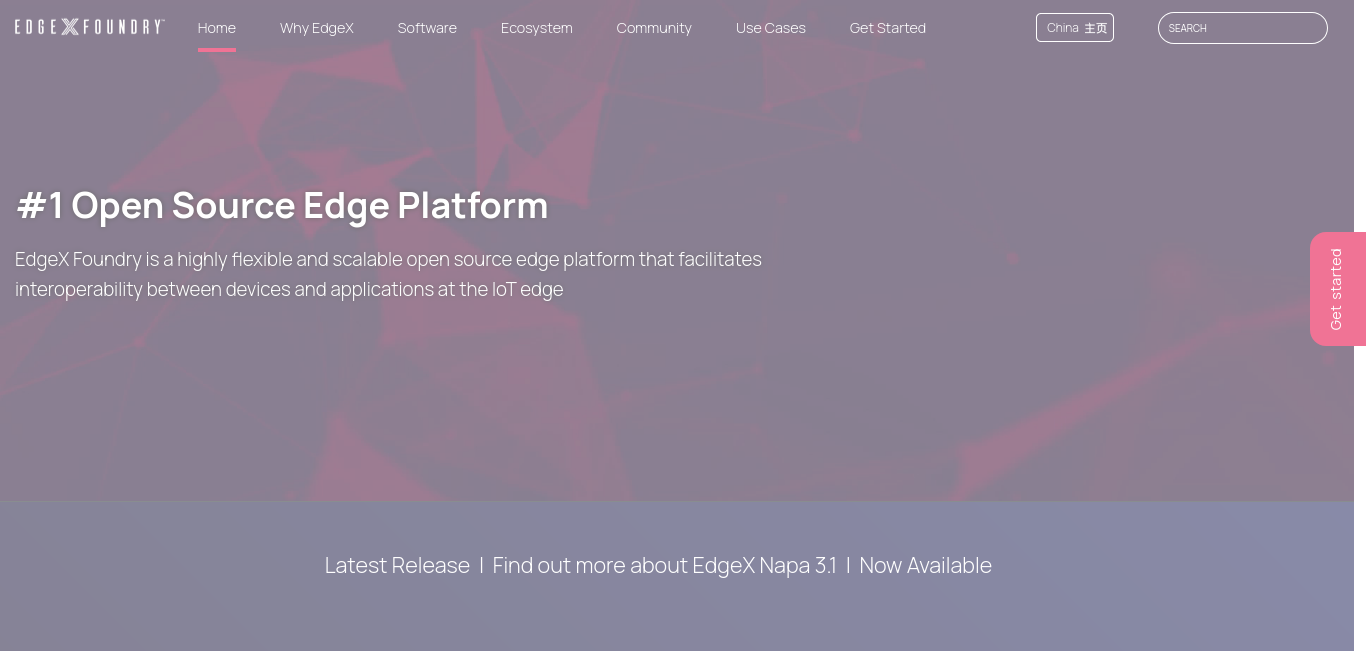
Task: Click the EdgeX Foundry description paragraph
Action: [388, 274]
